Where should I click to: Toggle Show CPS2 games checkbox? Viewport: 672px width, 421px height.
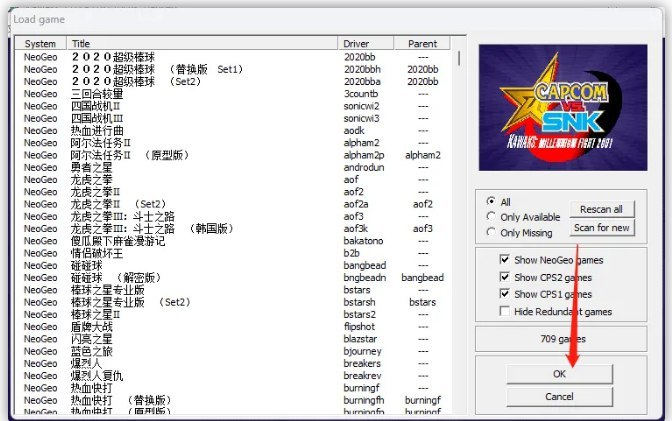click(507, 277)
